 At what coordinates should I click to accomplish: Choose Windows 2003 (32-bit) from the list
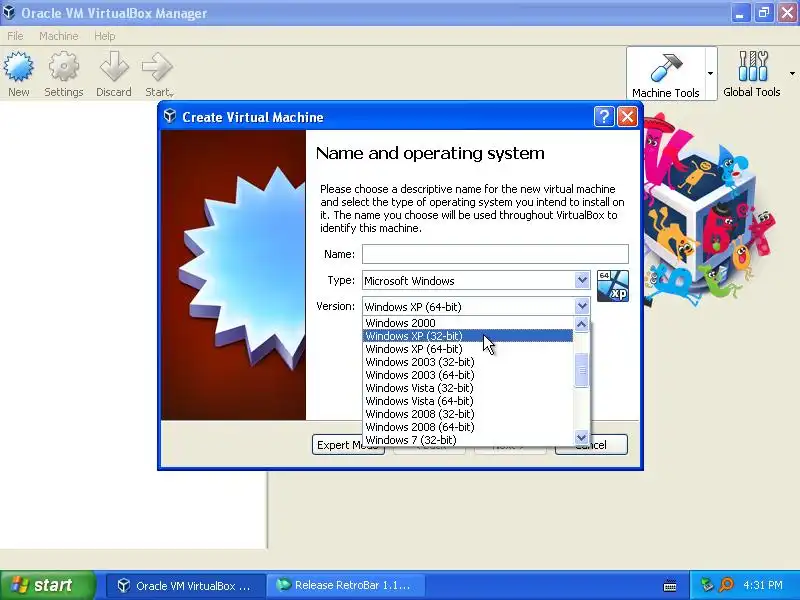click(468, 362)
